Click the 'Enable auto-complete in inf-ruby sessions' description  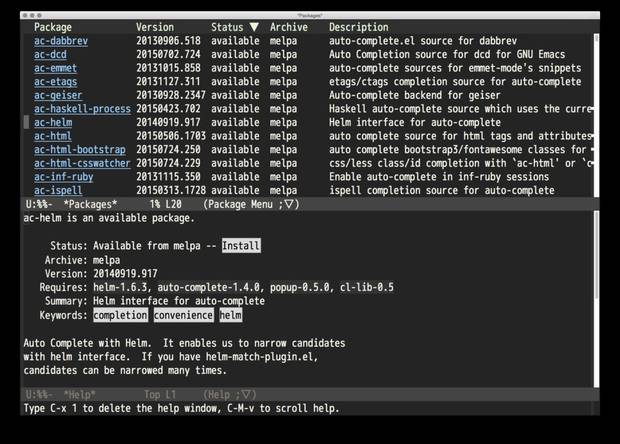(x=439, y=177)
